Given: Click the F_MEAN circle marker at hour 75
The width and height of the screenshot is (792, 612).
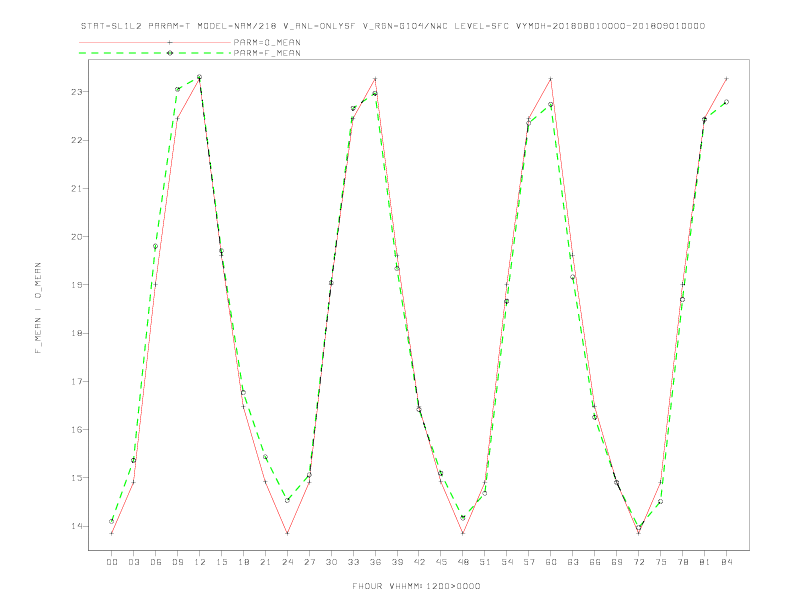Looking at the screenshot, I should [661, 501].
